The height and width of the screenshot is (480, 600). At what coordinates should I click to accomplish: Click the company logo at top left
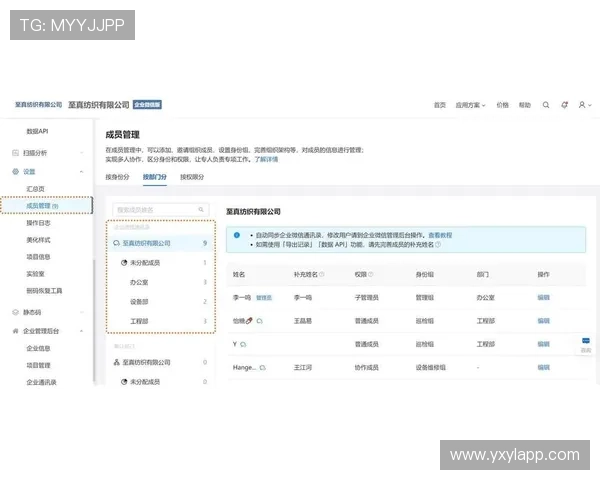pos(38,105)
